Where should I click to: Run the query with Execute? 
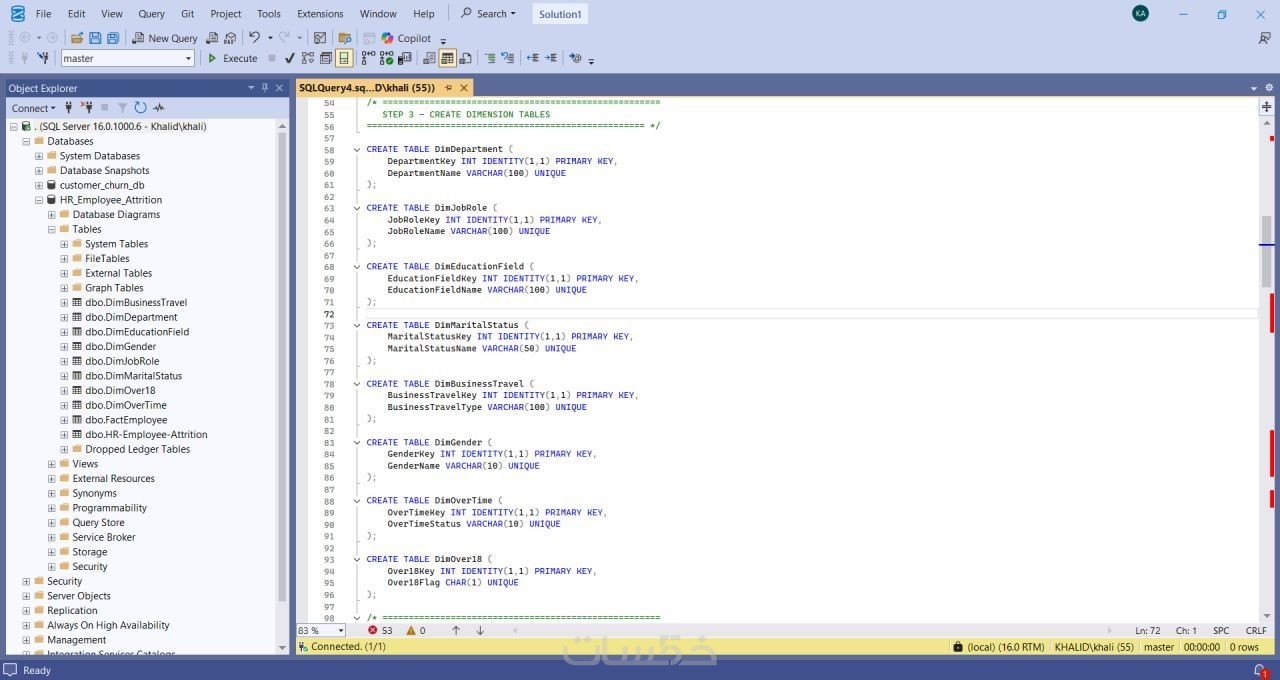coord(233,58)
